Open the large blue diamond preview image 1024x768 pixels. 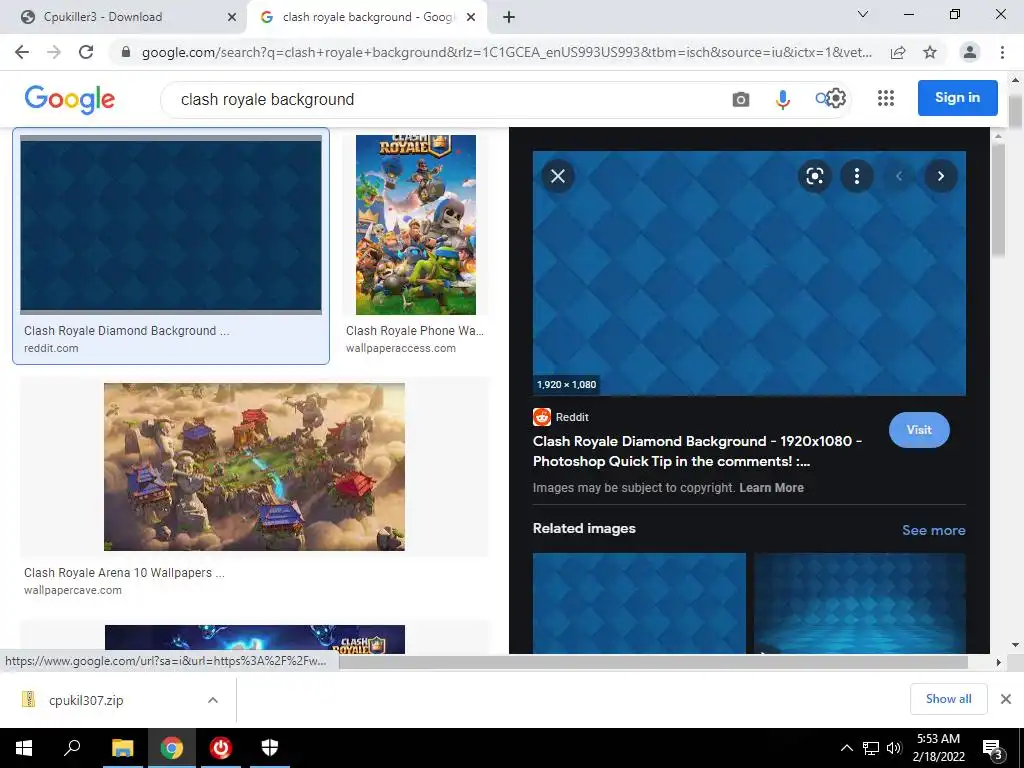pos(749,273)
